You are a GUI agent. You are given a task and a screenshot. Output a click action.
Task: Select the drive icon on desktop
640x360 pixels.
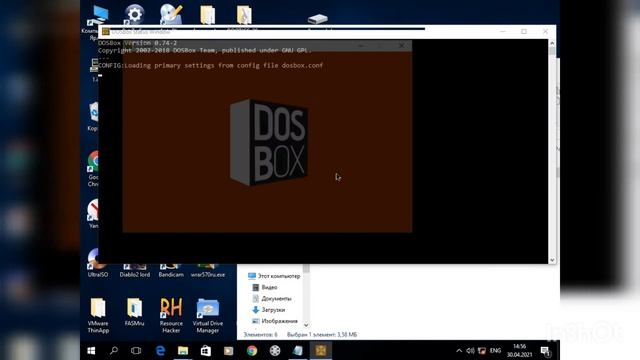318,18
